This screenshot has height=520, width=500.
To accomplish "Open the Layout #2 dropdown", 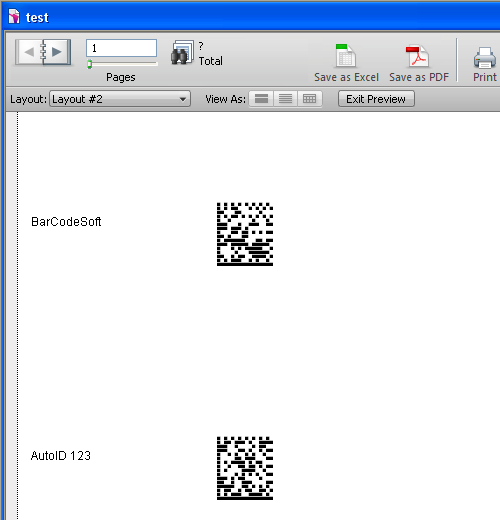I will click(x=120, y=99).
